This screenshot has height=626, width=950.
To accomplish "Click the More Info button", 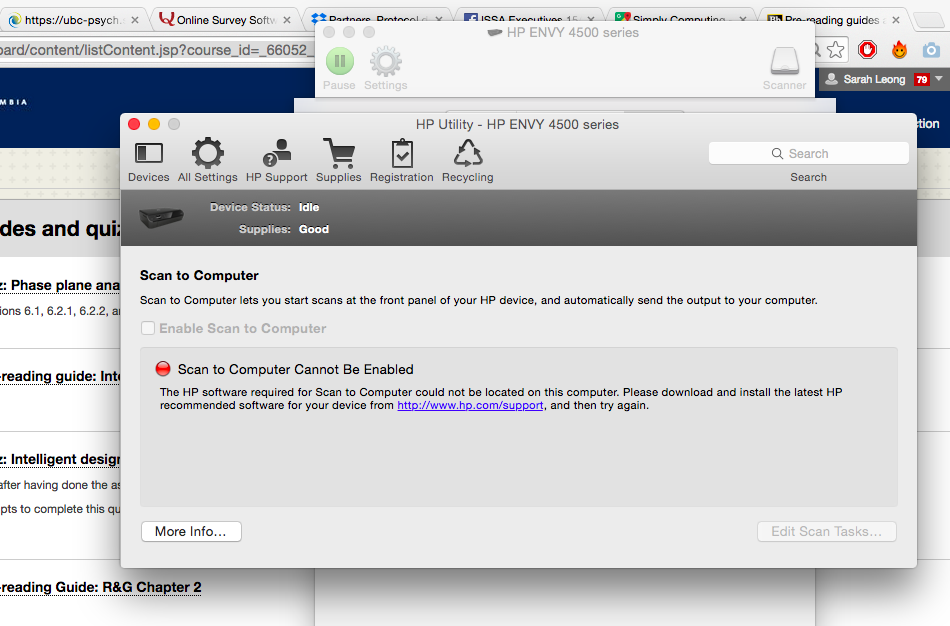I will 191,531.
